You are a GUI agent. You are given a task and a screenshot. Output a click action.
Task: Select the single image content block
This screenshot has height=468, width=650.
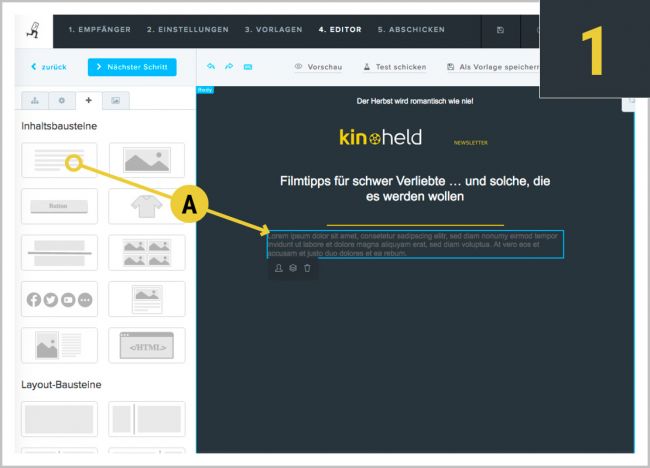(x=147, y=160)
